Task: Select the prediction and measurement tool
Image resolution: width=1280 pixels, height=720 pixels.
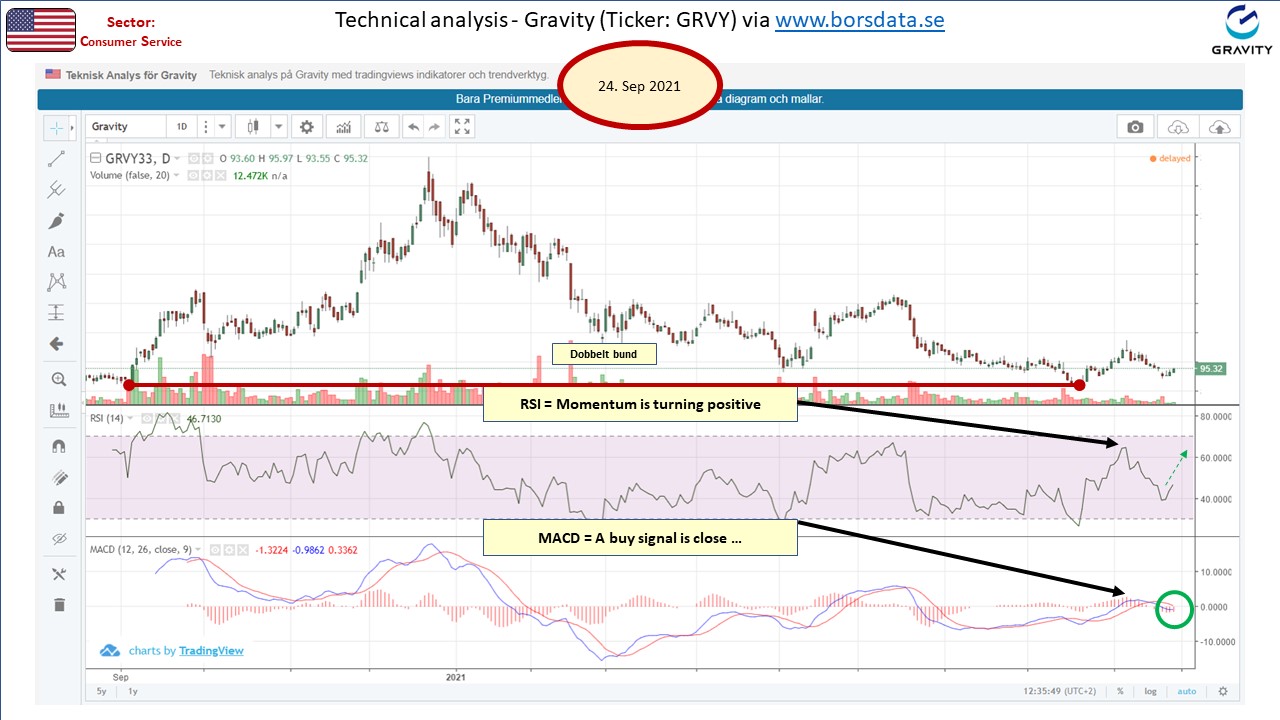Action: [x=56, y=312]
